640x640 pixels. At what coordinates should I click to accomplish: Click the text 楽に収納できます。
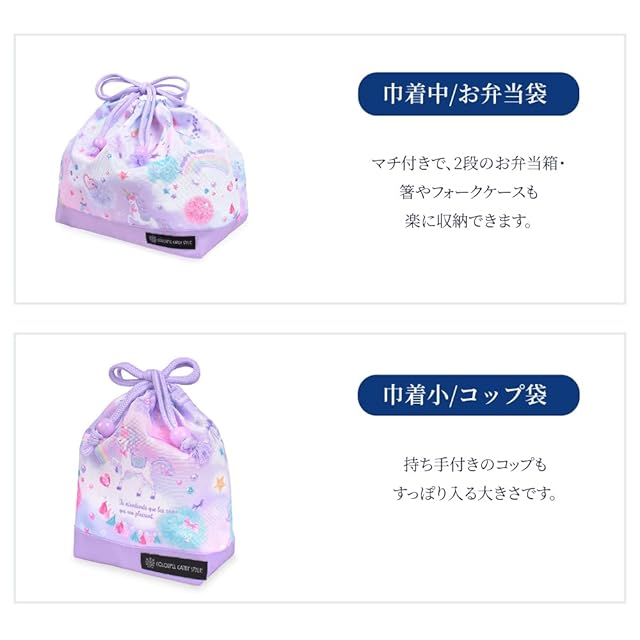[469, 221]
